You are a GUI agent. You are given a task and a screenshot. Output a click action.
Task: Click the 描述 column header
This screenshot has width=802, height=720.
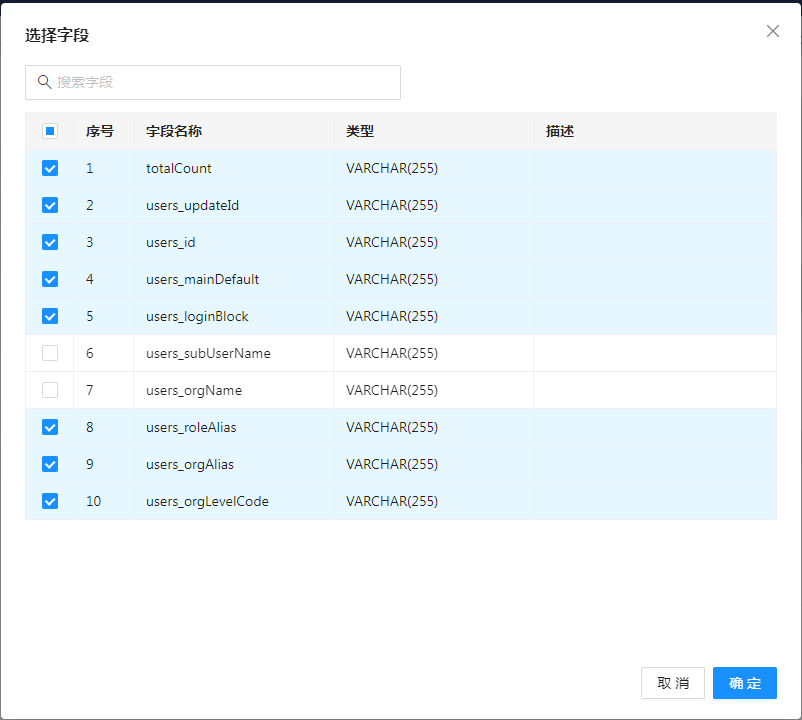(560, 131)
